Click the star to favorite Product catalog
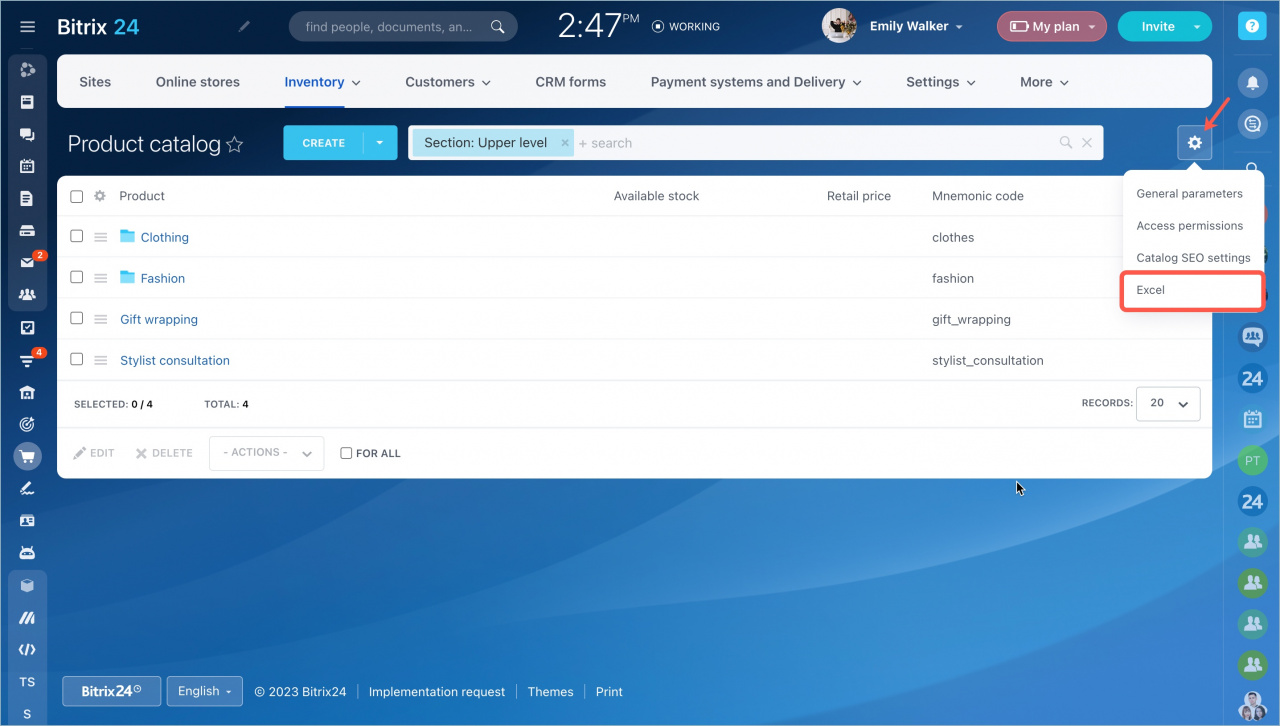Screen dimensions: 1280x726 click(235, 145)
